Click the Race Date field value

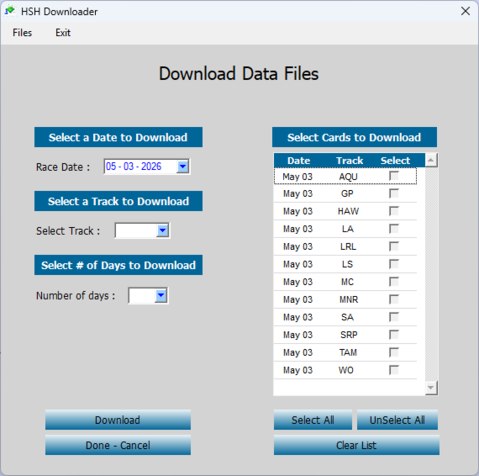(134, 166)
